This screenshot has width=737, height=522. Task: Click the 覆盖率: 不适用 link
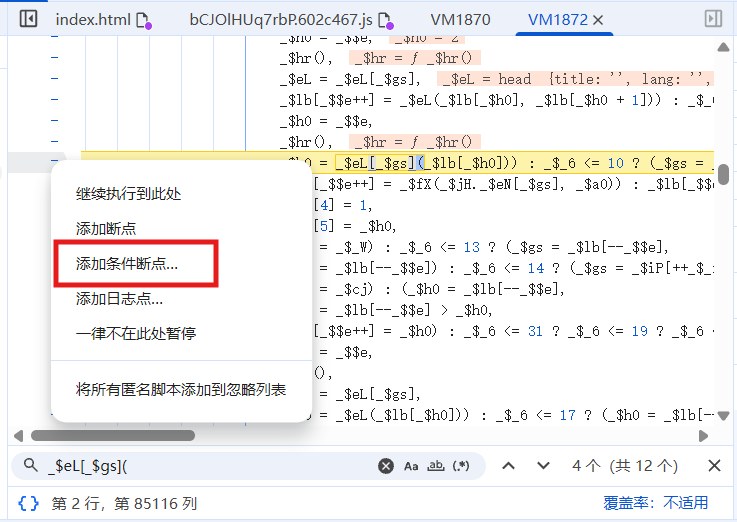656,502
